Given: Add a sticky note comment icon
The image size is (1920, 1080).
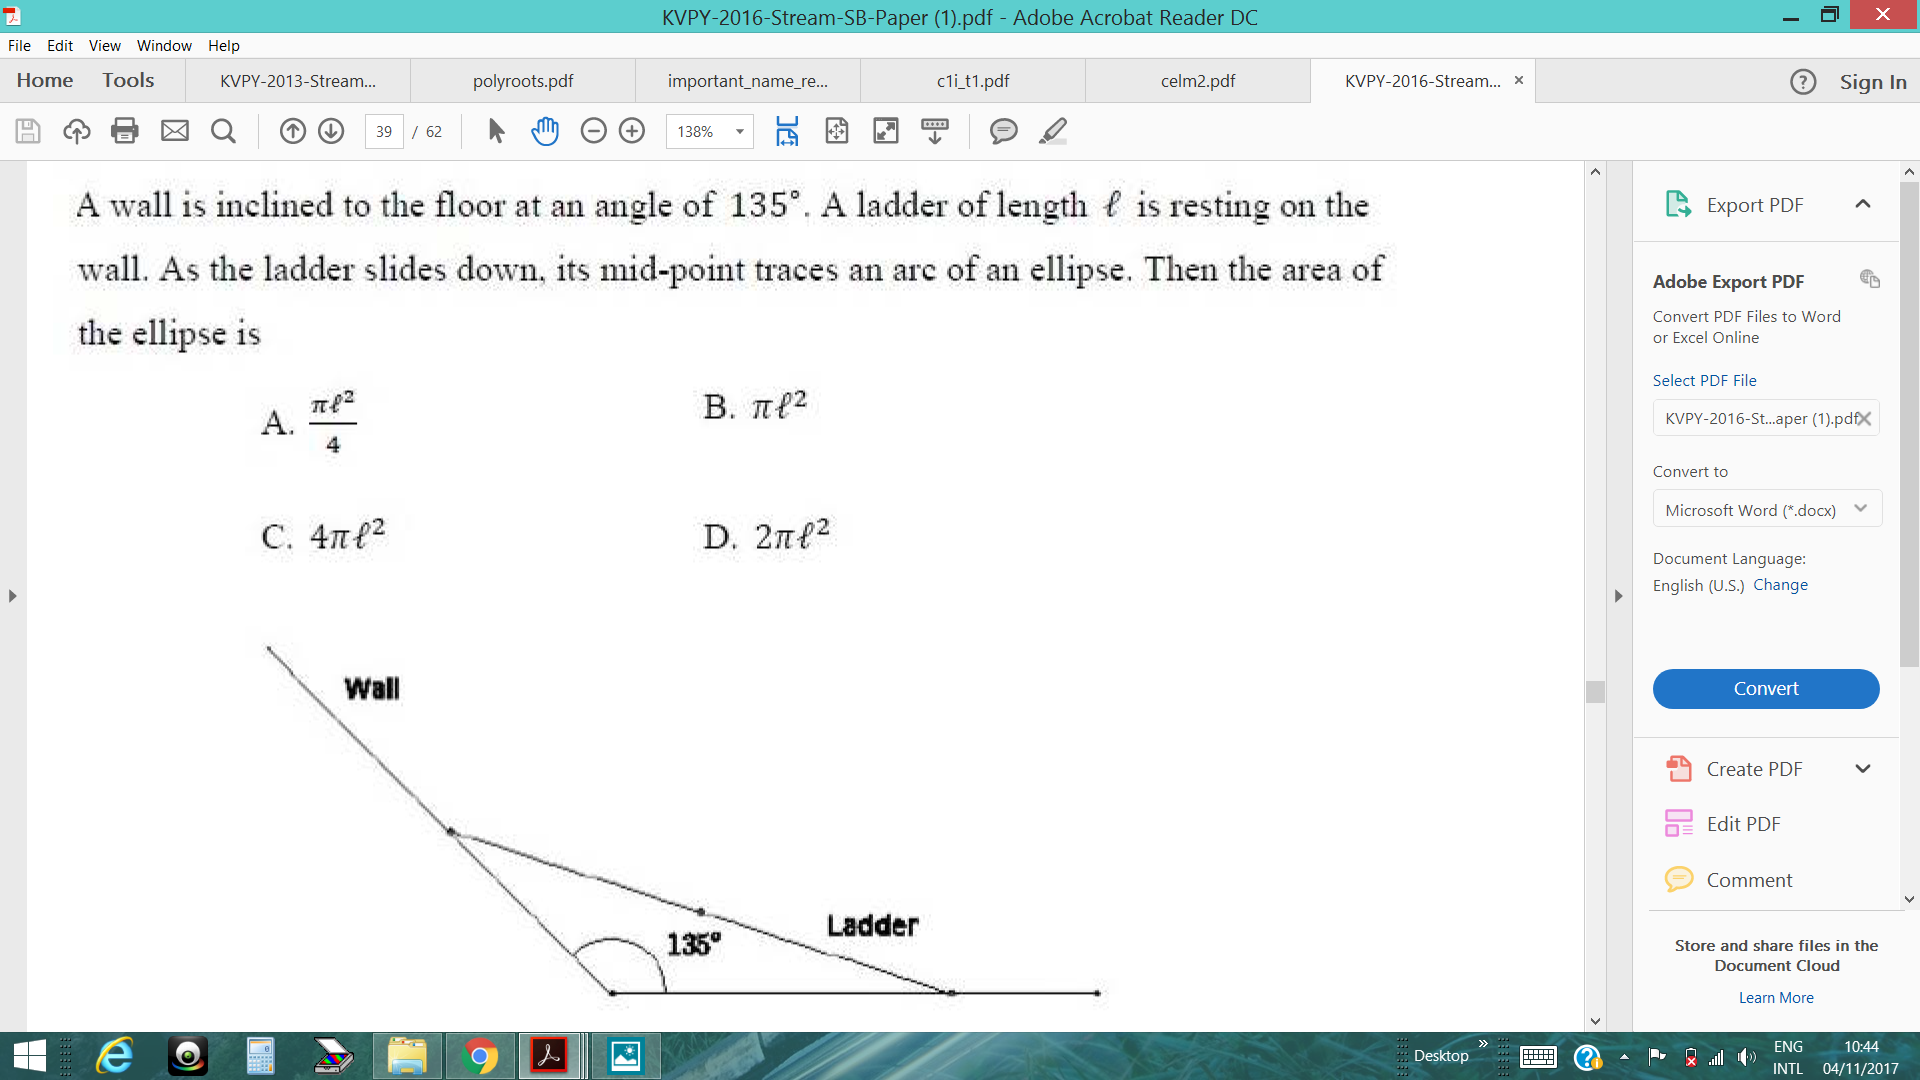Looking at the screenshot, I should point(1003,131).
